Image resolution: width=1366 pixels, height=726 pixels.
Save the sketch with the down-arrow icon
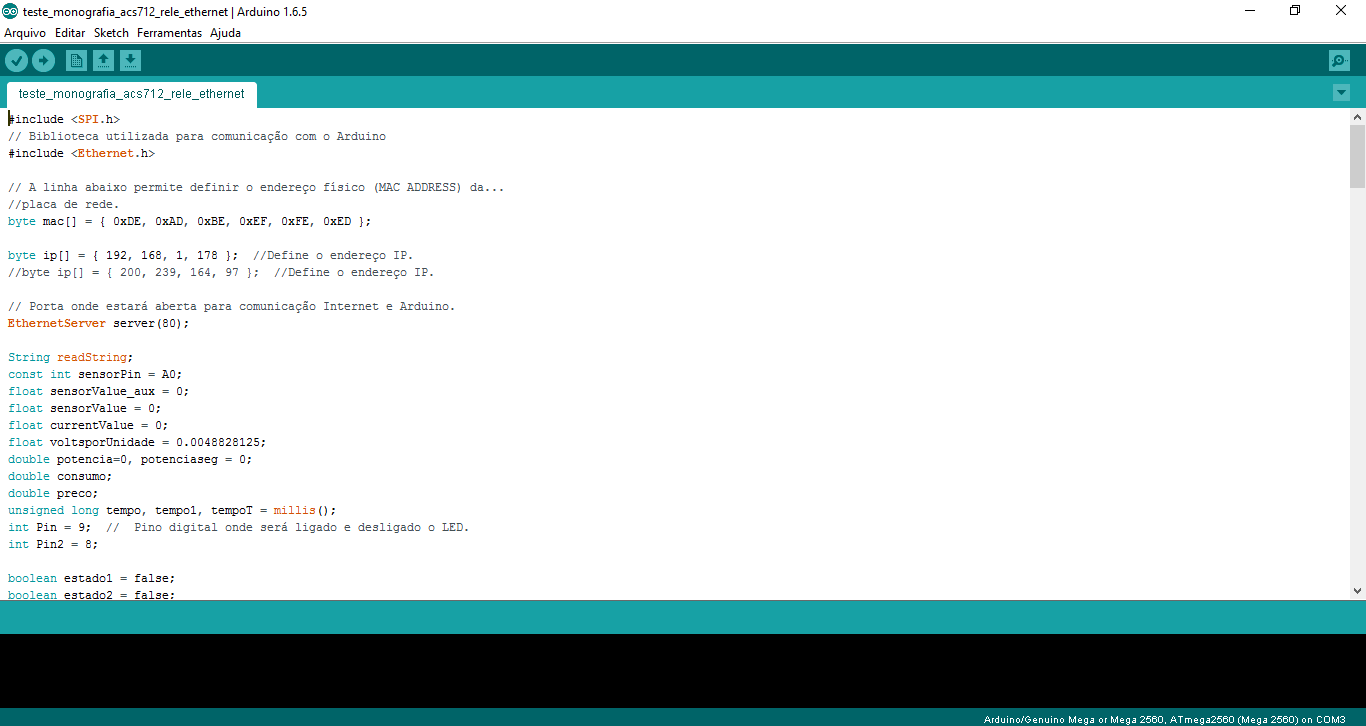pos(130,61)
